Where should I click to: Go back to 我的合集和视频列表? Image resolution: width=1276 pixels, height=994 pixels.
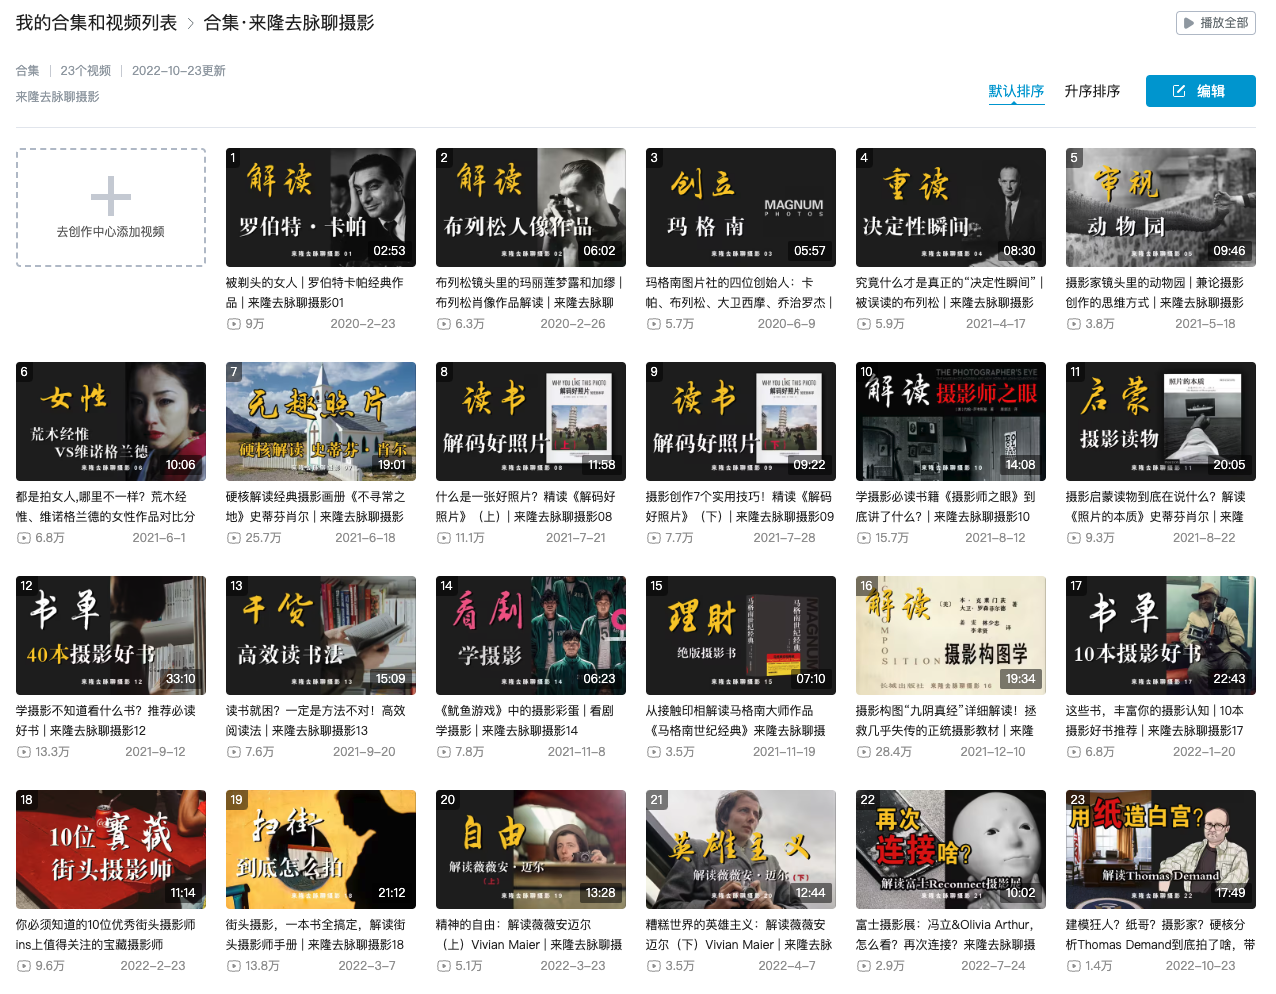[x=96, y=23]
